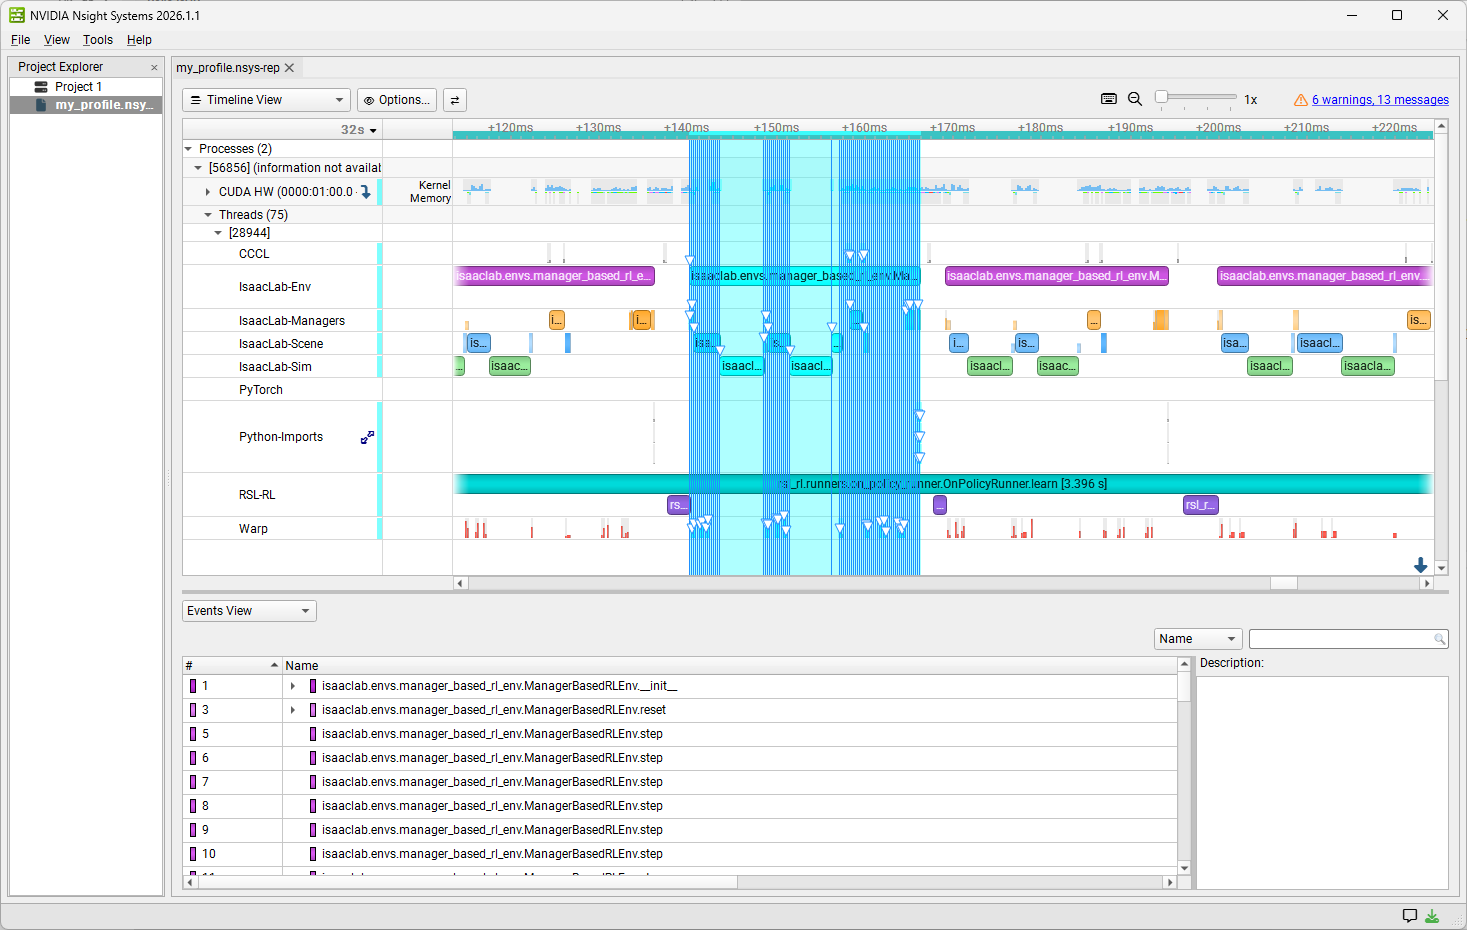Open the 32s time scale dropdown
This screenshot has width=1467, height=930.
pos(359,130)
